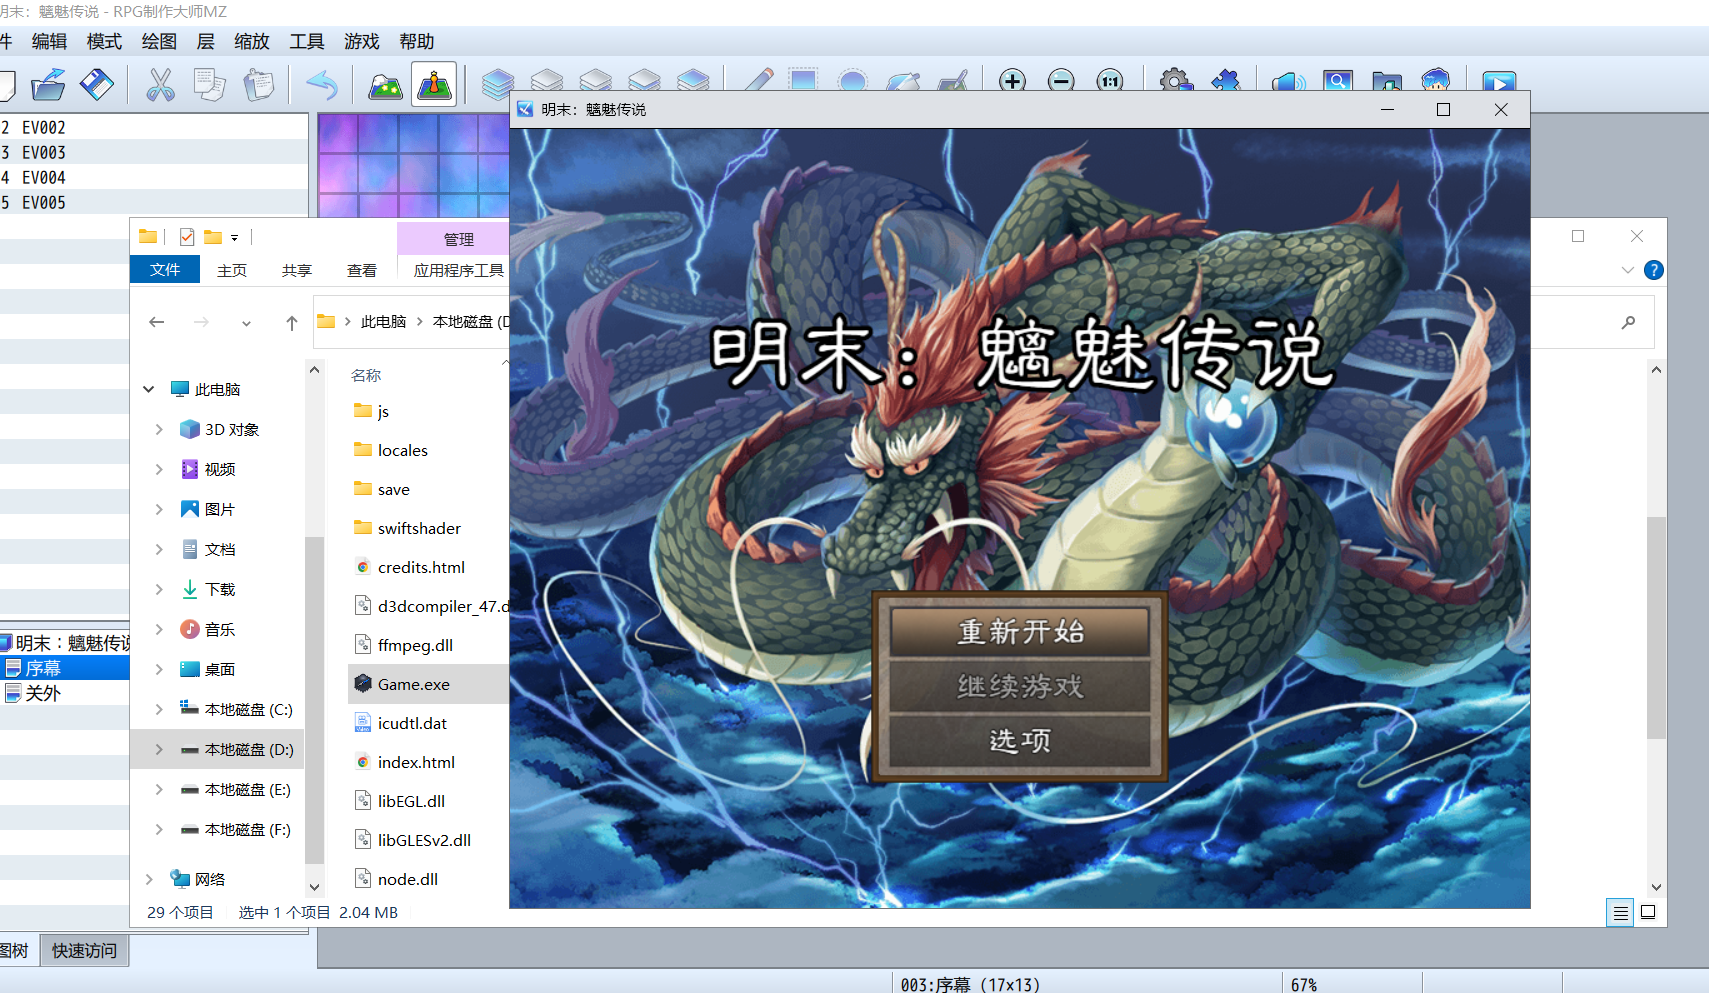This screenshot has width=1709, height=993.
Task: Switch Explorer to large thumbnails view icon
Action: coord(1648,912)
